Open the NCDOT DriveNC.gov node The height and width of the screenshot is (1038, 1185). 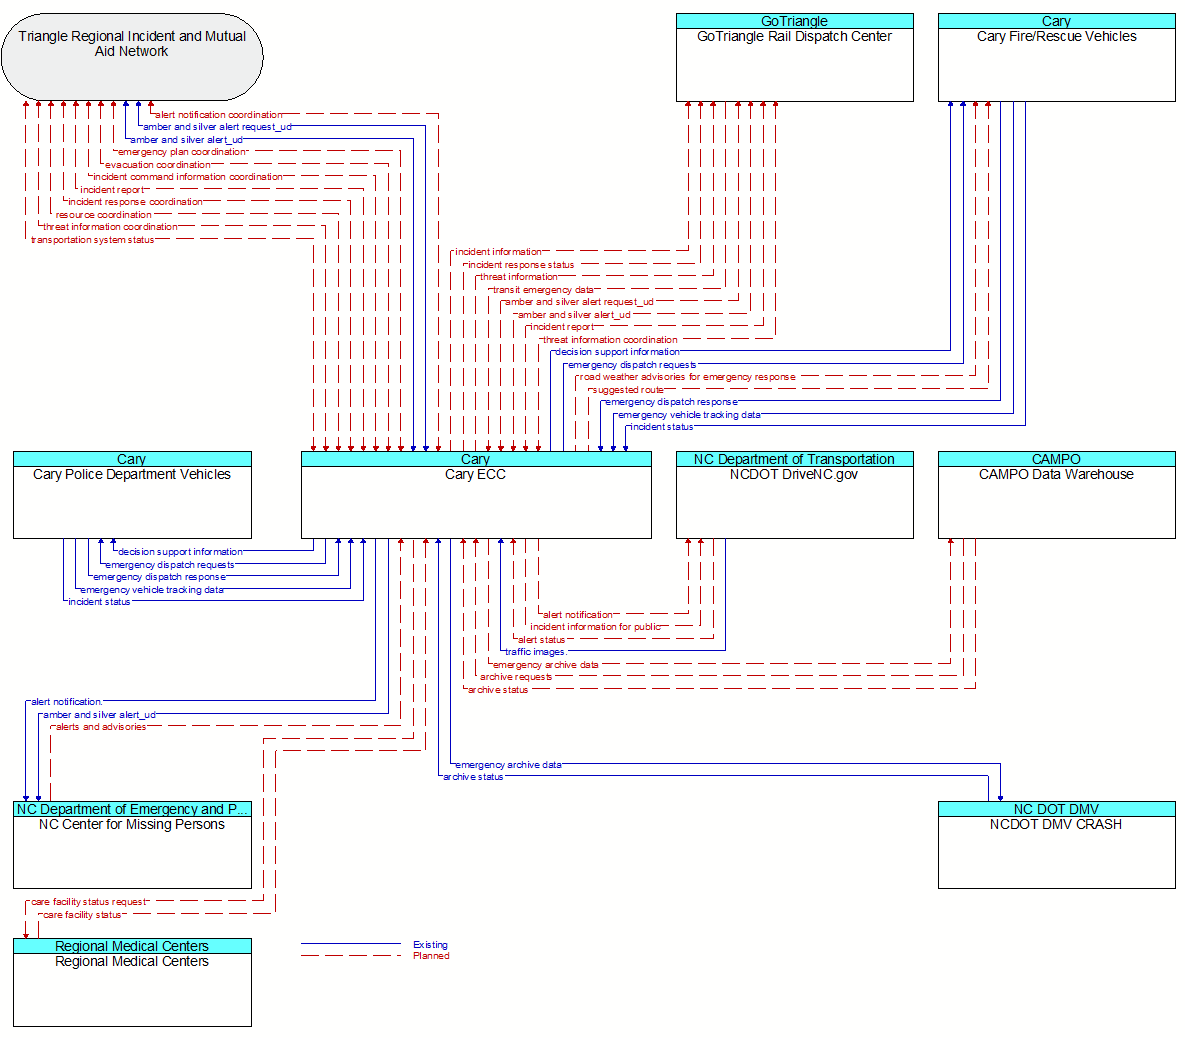[x=794, y=495]
